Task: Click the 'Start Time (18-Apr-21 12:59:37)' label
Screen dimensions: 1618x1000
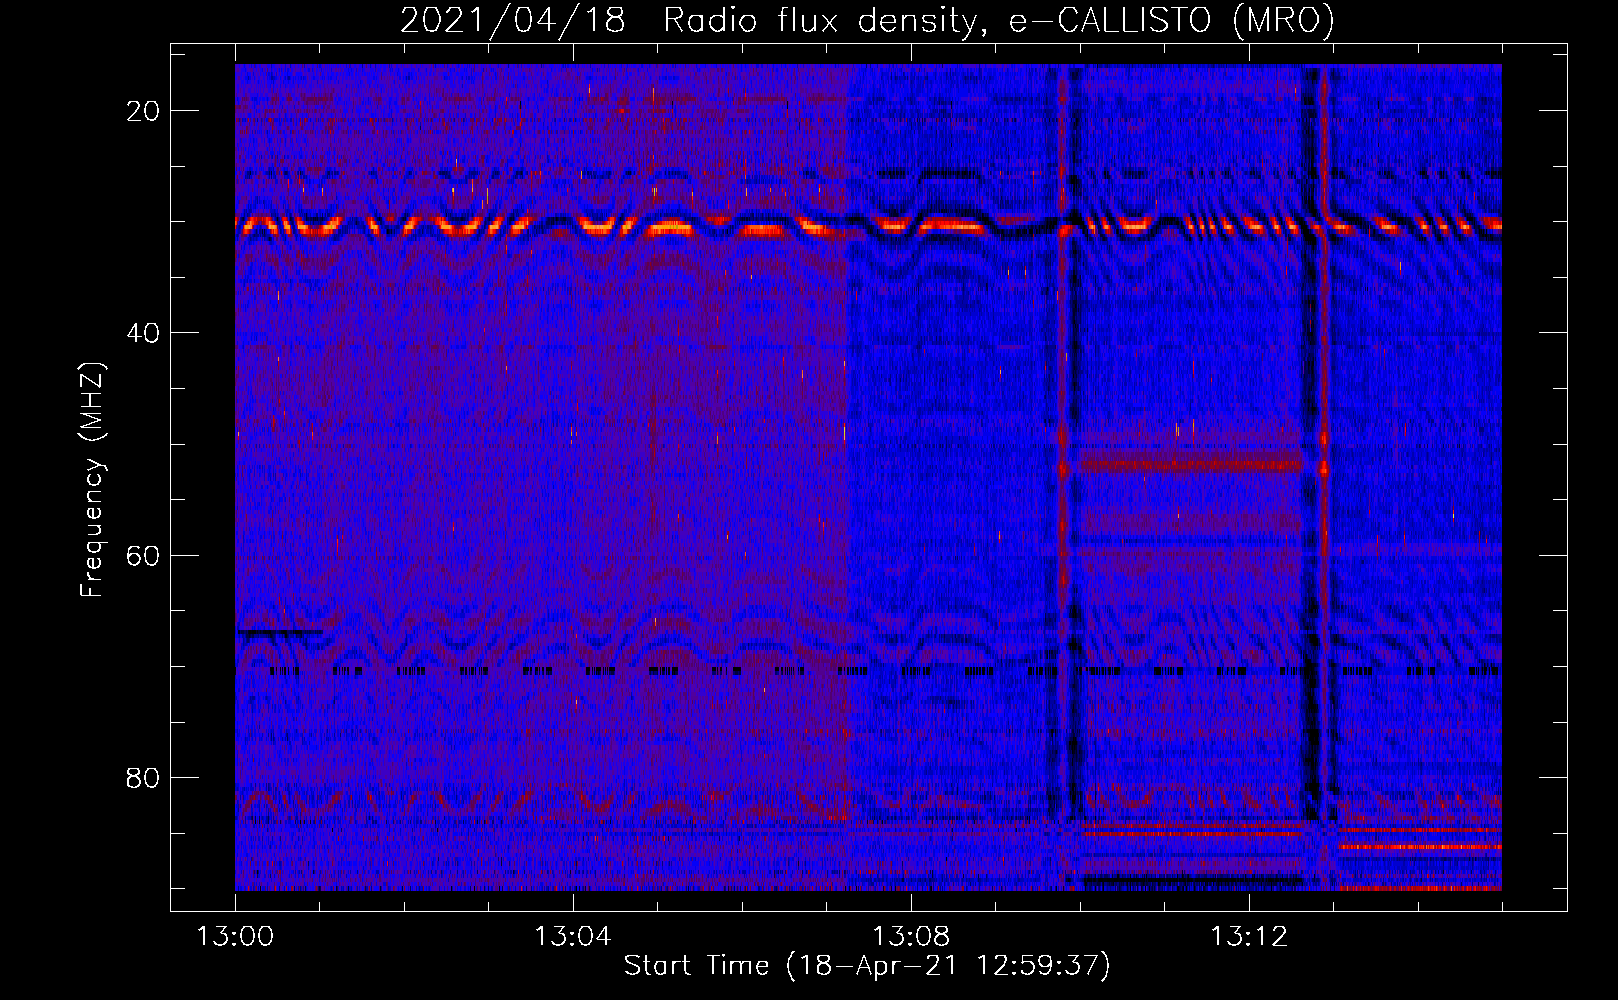Action: 867,966
